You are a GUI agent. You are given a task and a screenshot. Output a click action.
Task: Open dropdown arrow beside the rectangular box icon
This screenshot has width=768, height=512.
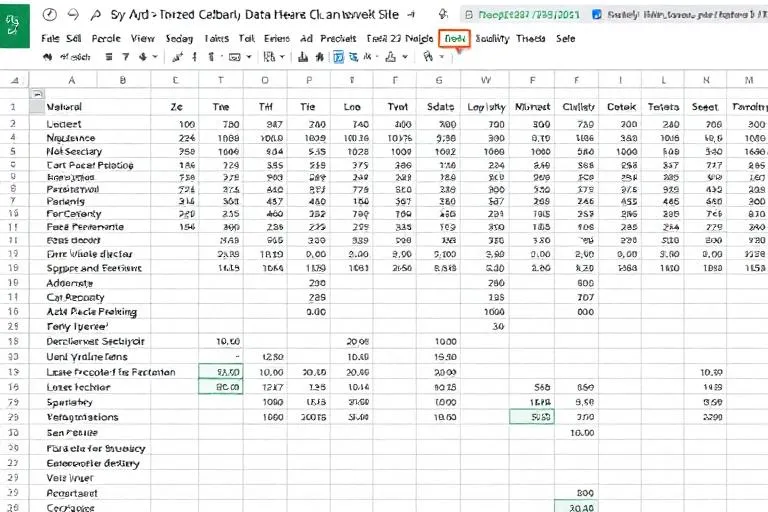pos(249,57)
